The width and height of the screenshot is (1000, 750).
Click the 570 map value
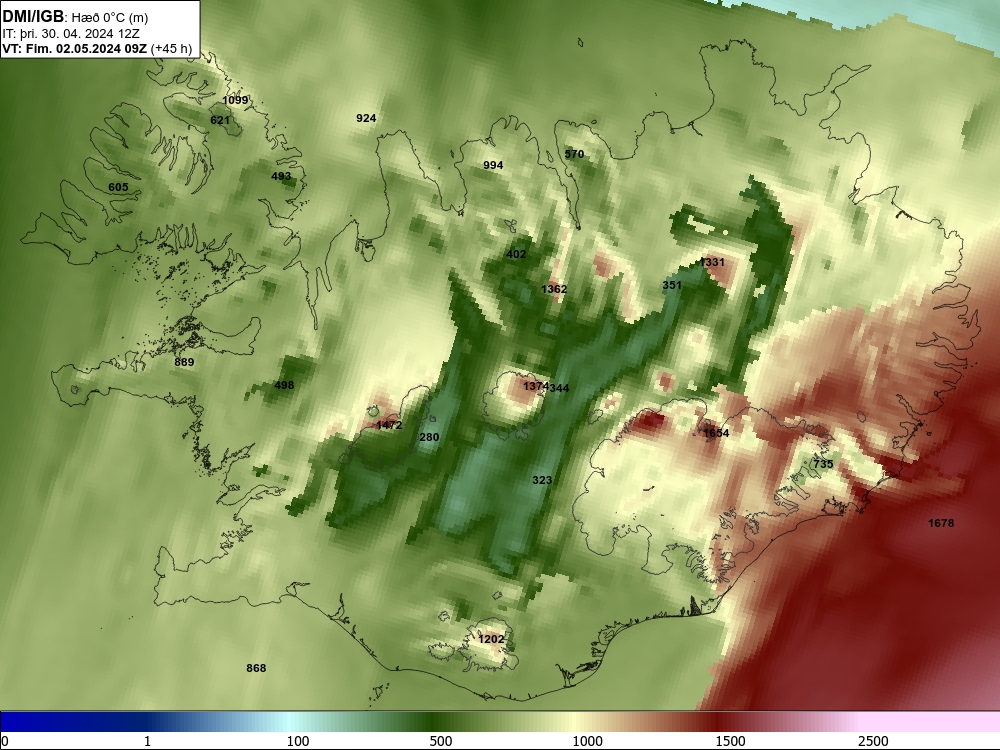click(x=574, y=154)
